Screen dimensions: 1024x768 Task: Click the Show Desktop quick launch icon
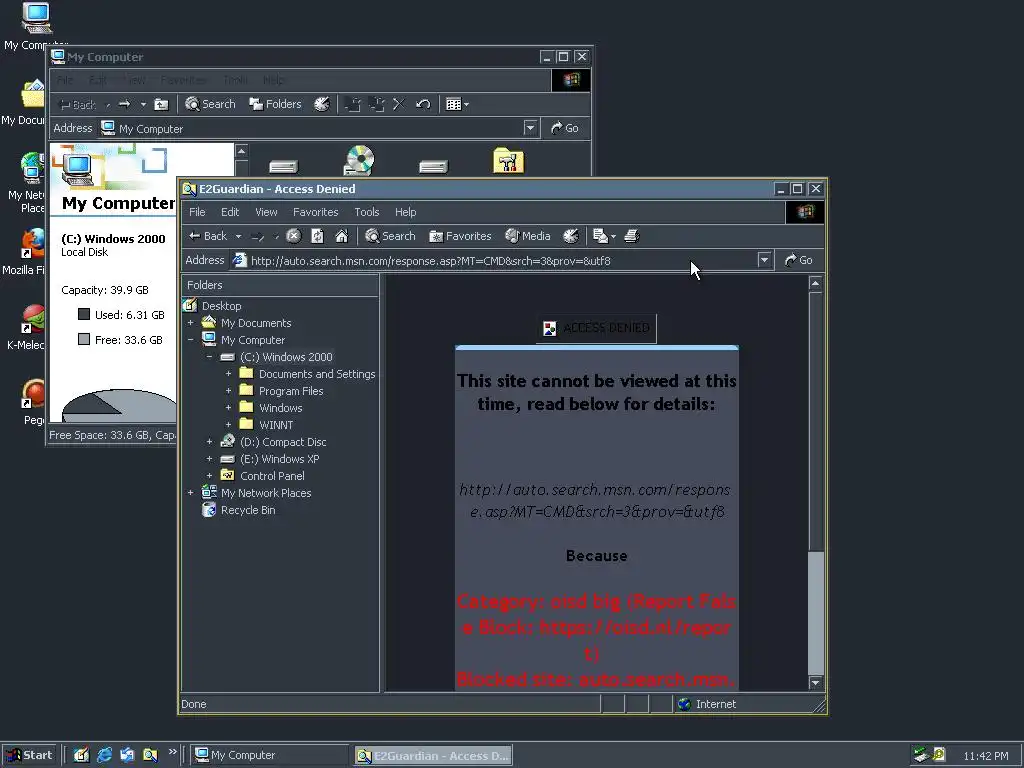pos(81,756)
